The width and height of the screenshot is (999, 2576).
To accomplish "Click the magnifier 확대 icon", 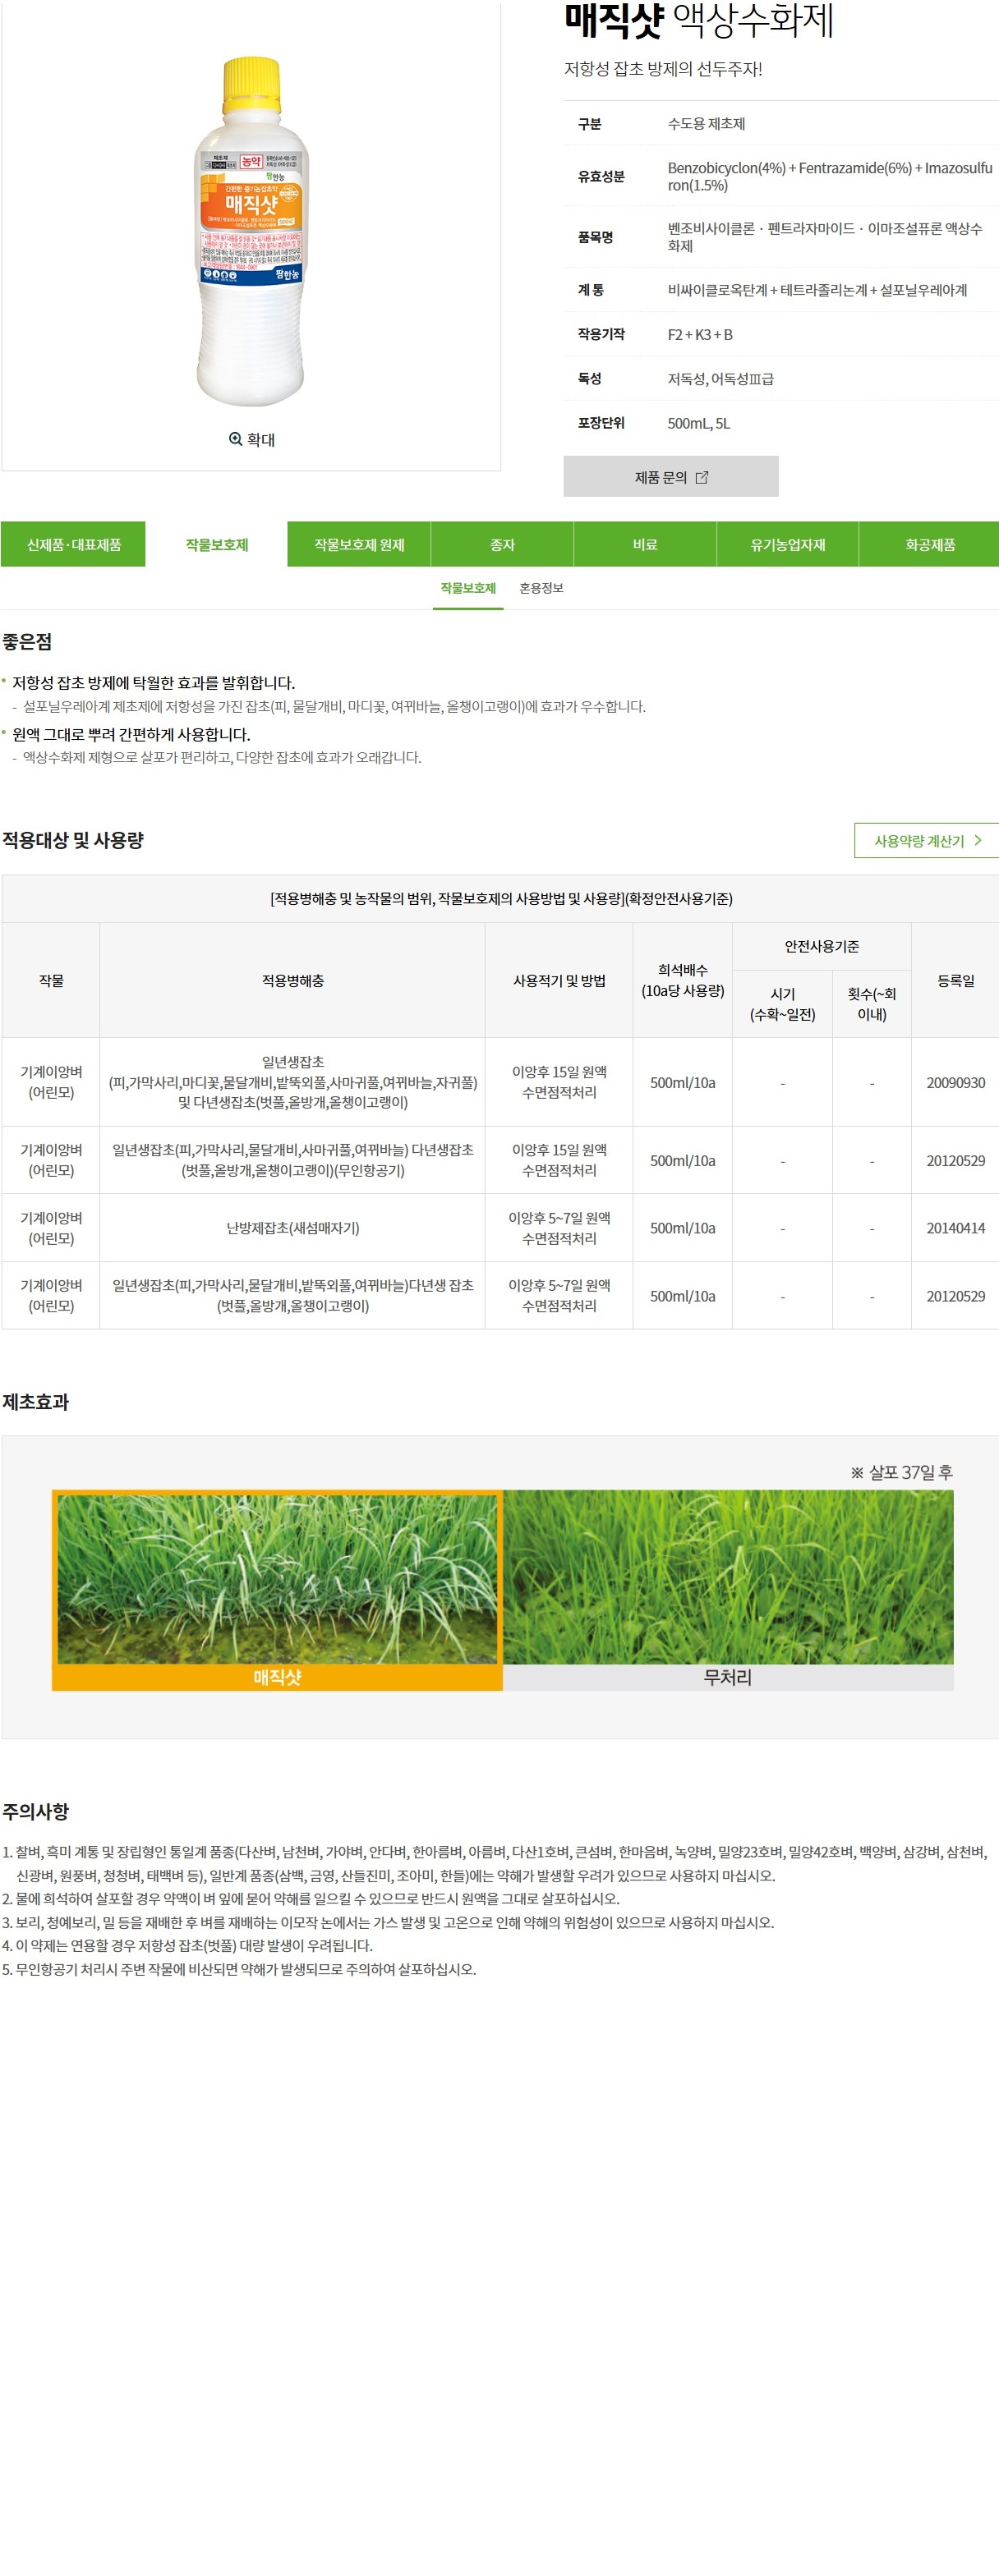I will (236, 439).
